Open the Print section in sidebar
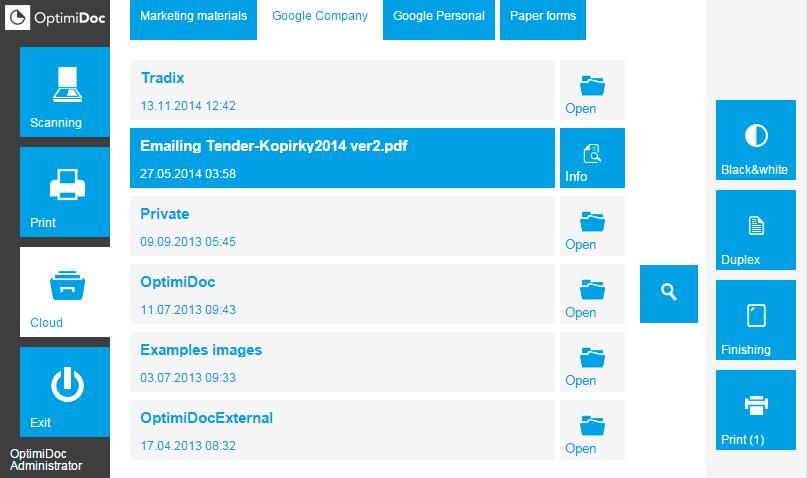 click(x=65, y=192)
